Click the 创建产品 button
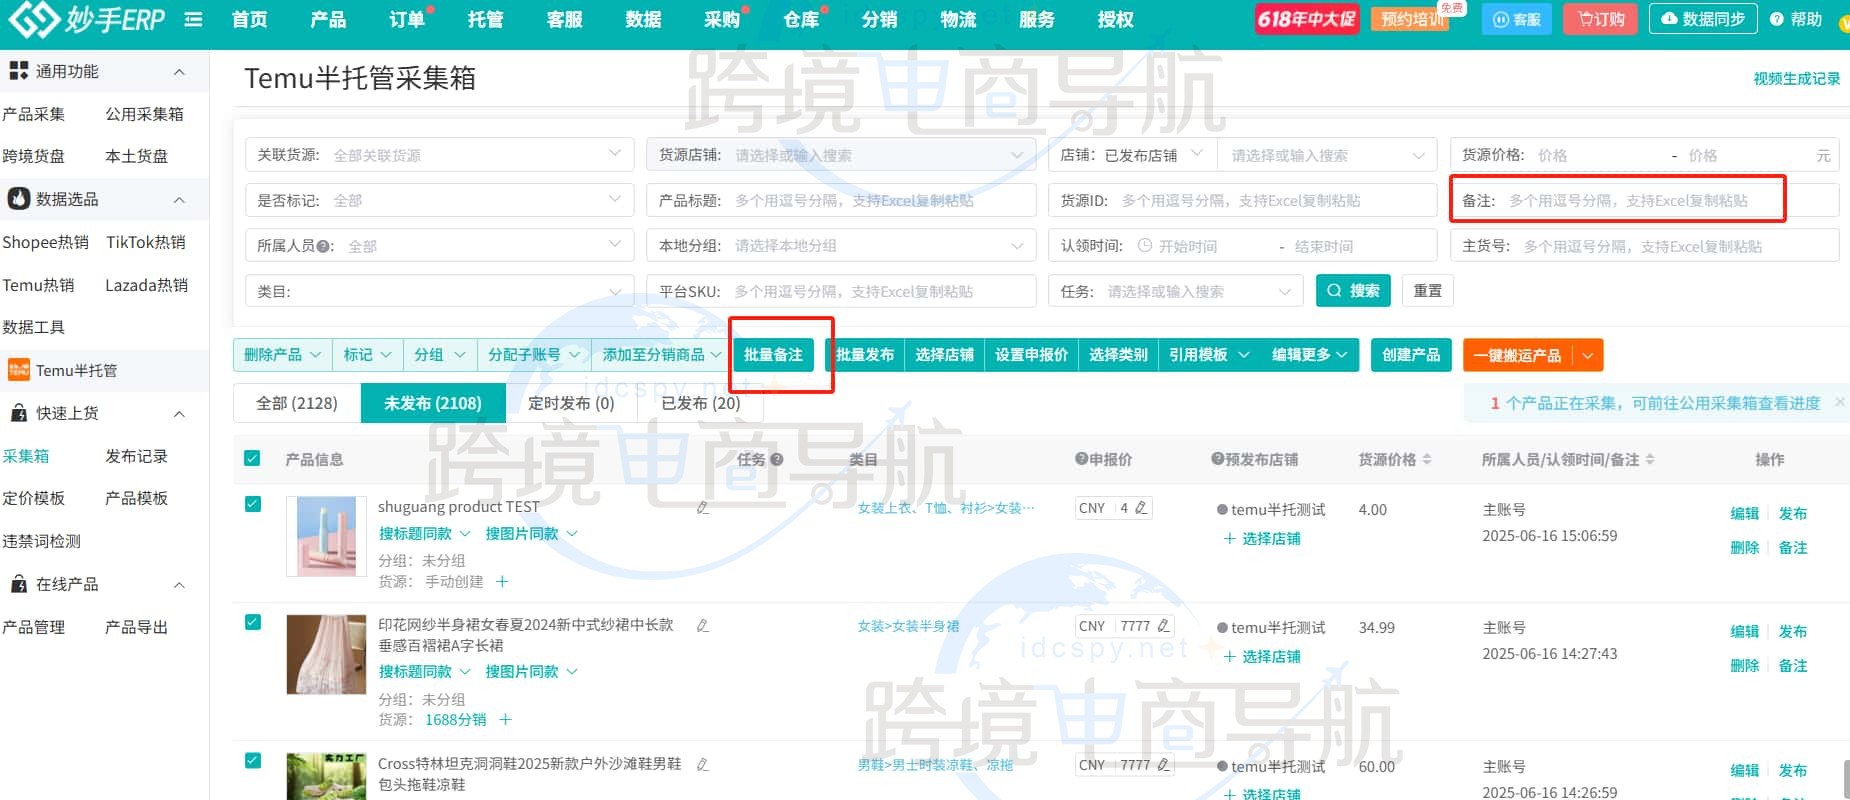This screenshot has height=800, width=1850. click(x=1411, y=355)
